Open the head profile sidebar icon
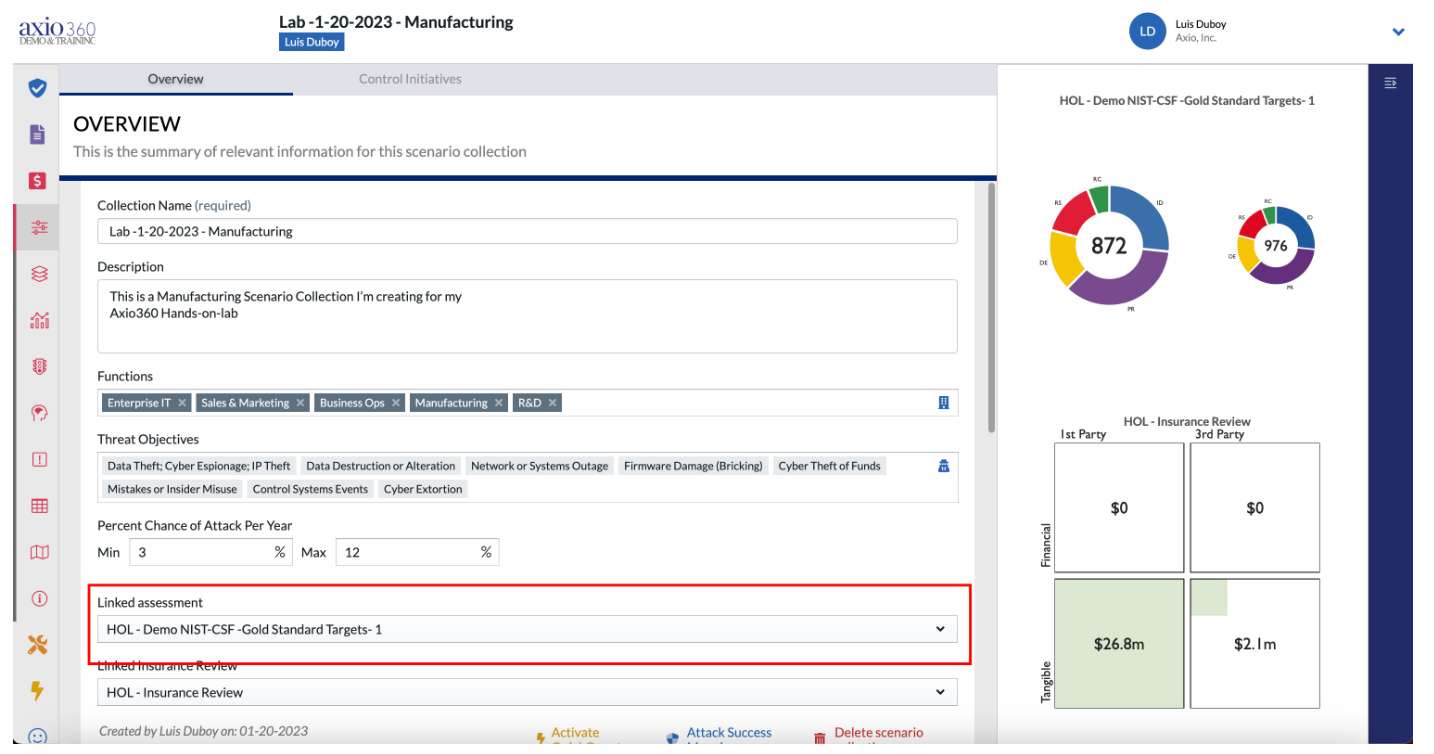The image size is (1434, 754). click(39, 413)
